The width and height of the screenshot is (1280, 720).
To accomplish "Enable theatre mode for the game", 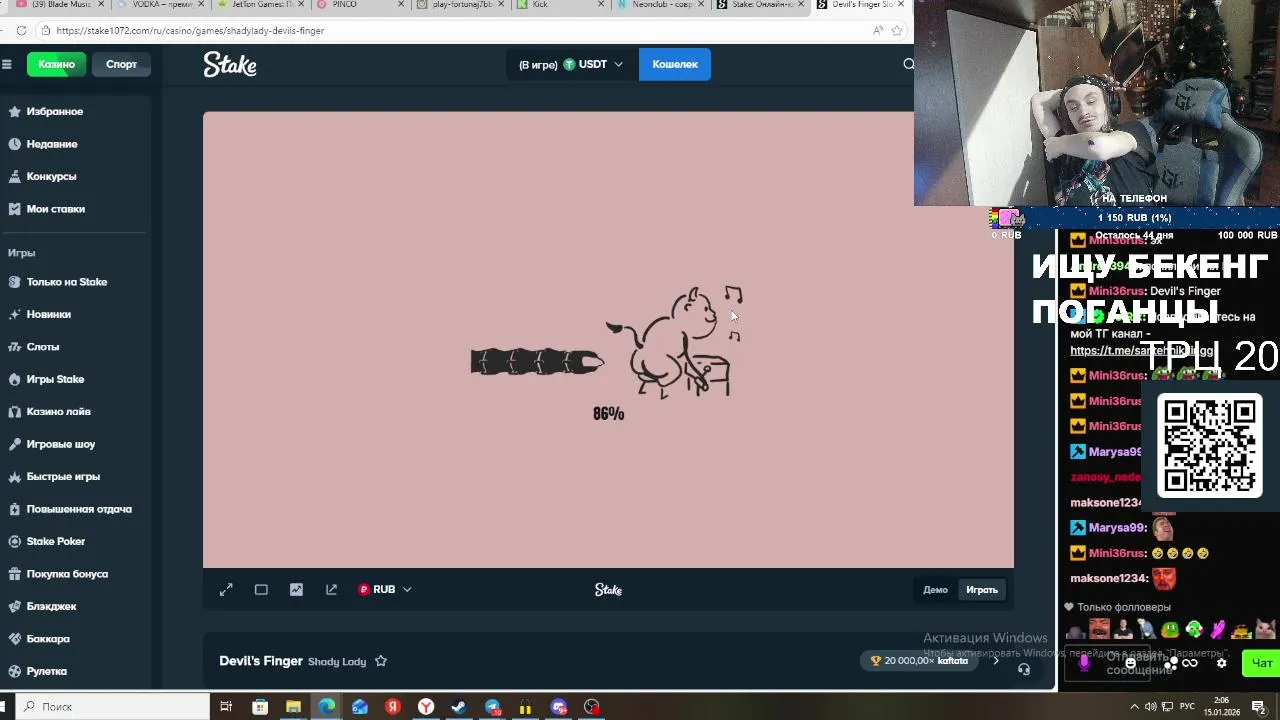I will point(261,590).
